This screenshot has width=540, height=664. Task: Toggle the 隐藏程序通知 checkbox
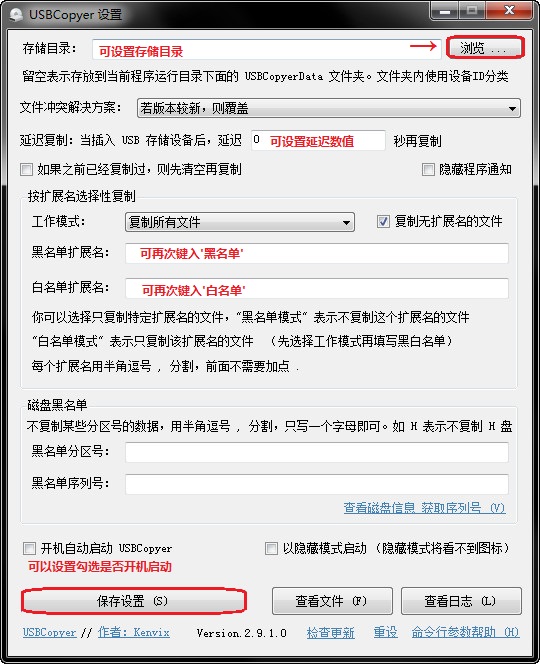[x=428, y=170]
